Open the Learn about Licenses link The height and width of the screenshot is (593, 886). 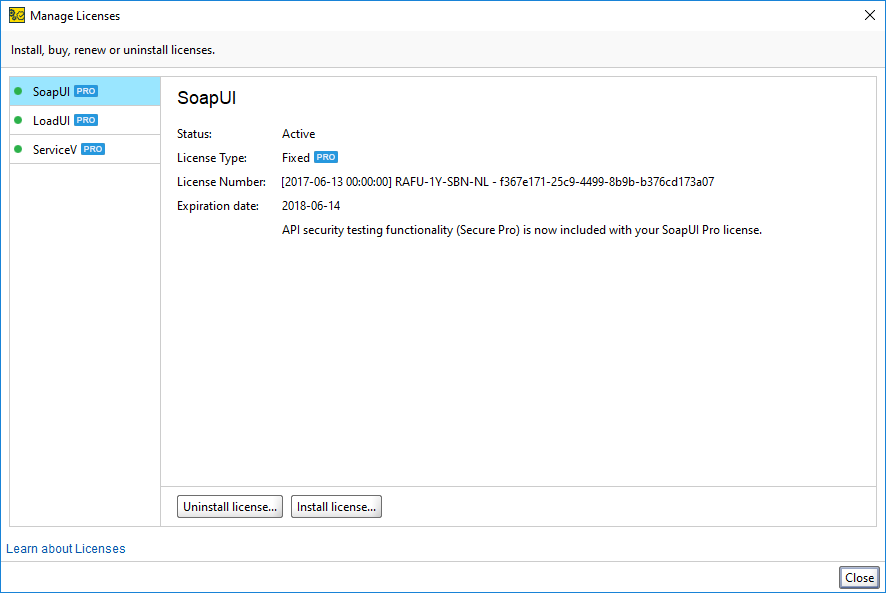point(66,548)
